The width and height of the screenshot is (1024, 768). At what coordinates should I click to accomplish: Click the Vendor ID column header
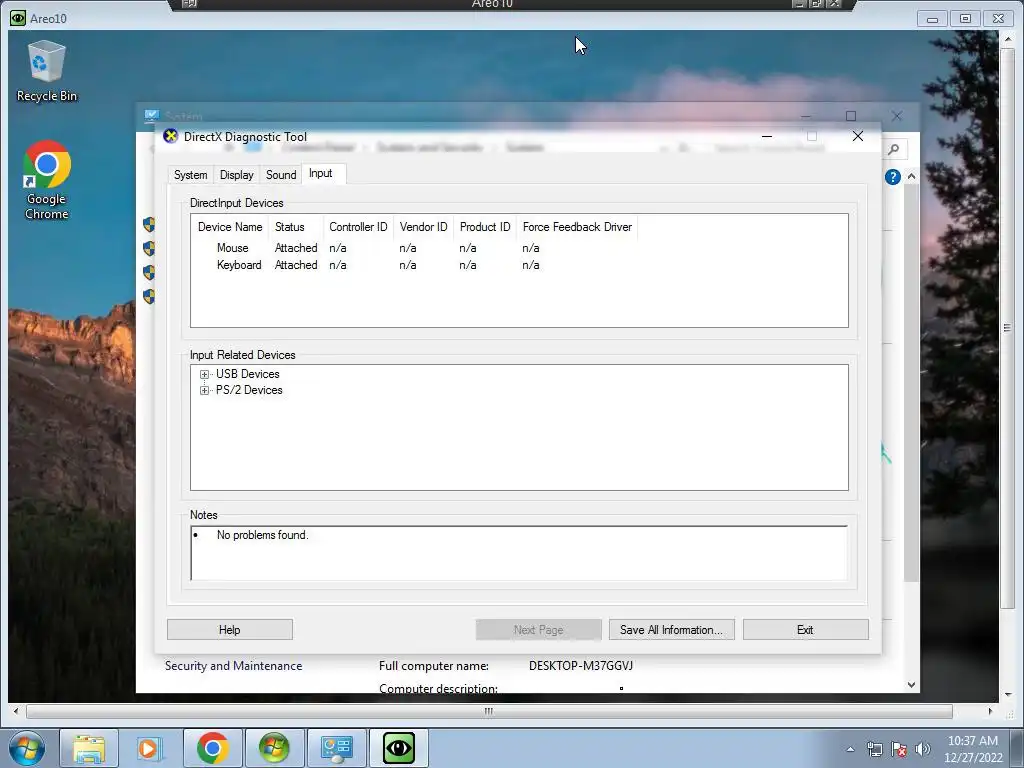point(423,227)
